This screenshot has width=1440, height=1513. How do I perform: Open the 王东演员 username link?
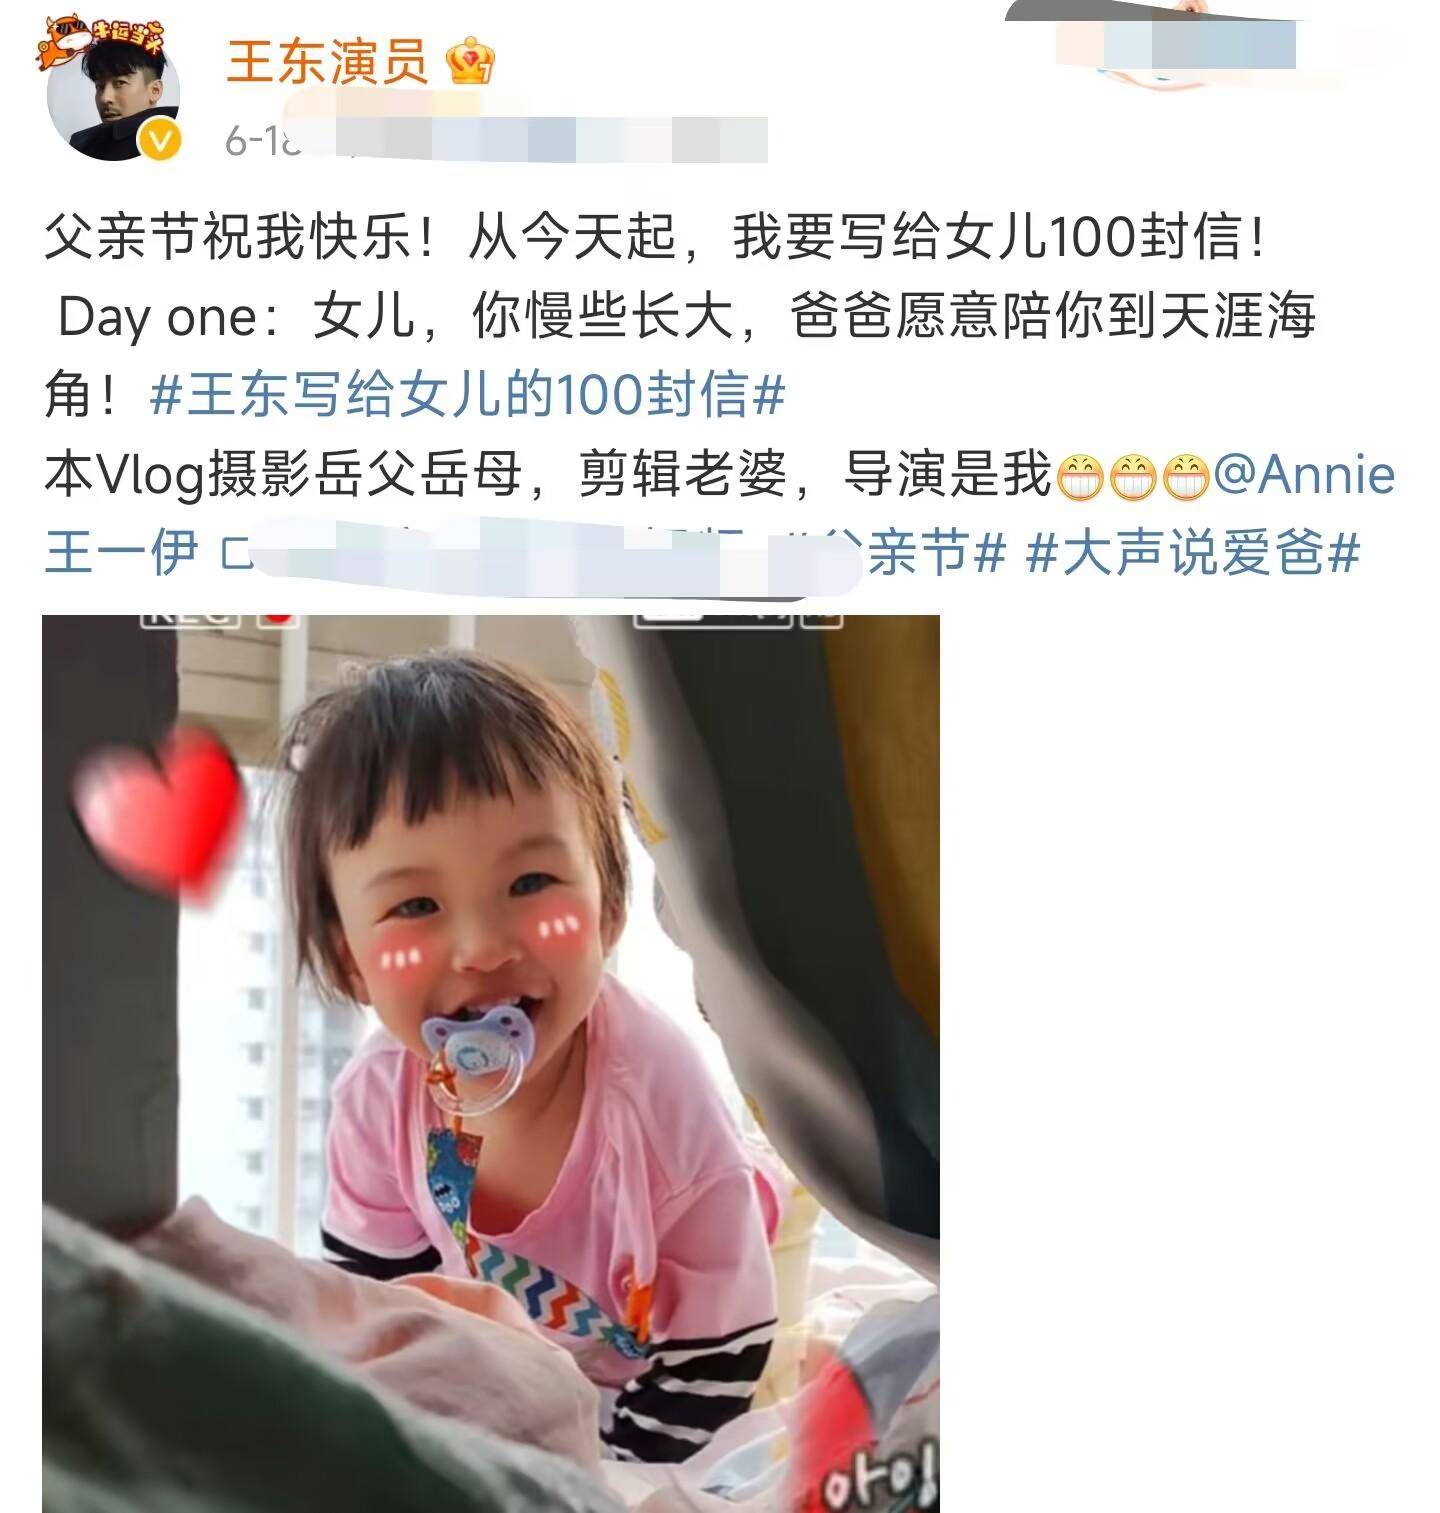coord(327,61)
